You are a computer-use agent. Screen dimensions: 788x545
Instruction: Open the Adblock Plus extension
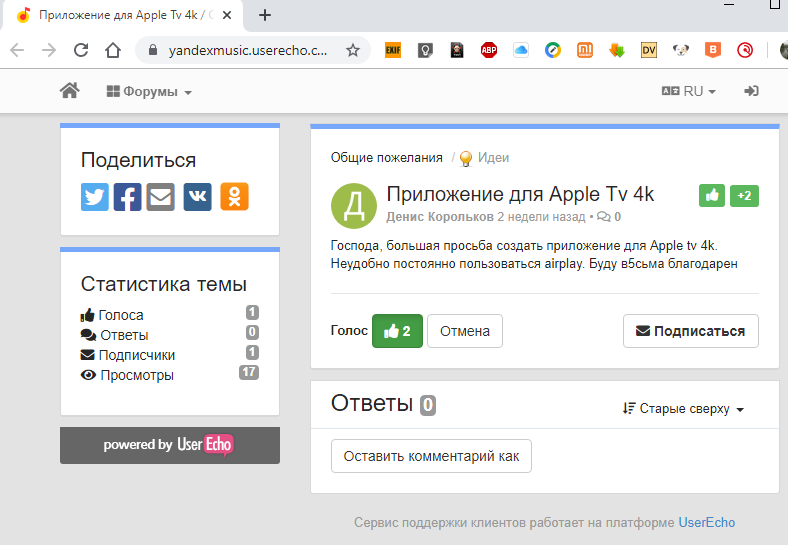[x=488, y=50]
